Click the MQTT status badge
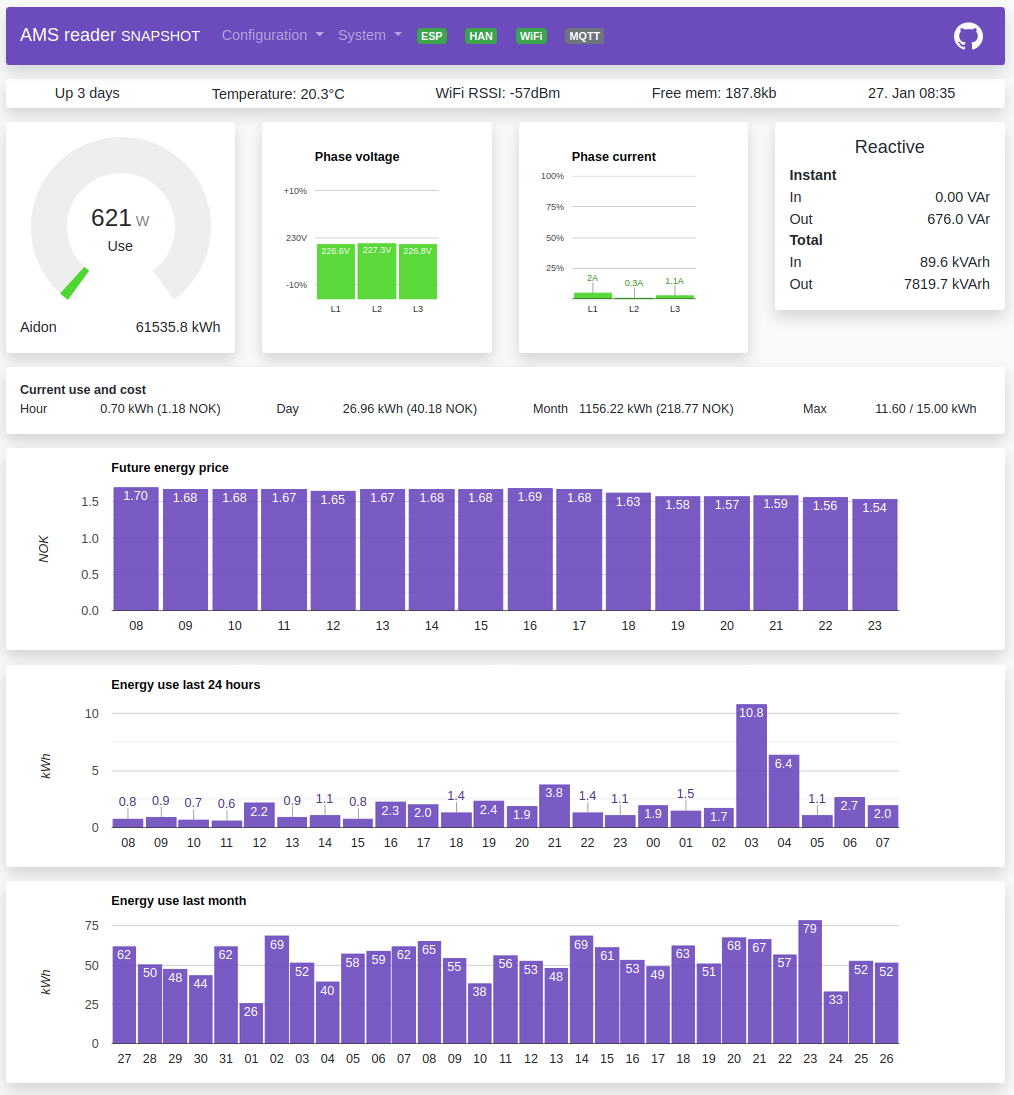1014x1095 pixels. [584, 36]
